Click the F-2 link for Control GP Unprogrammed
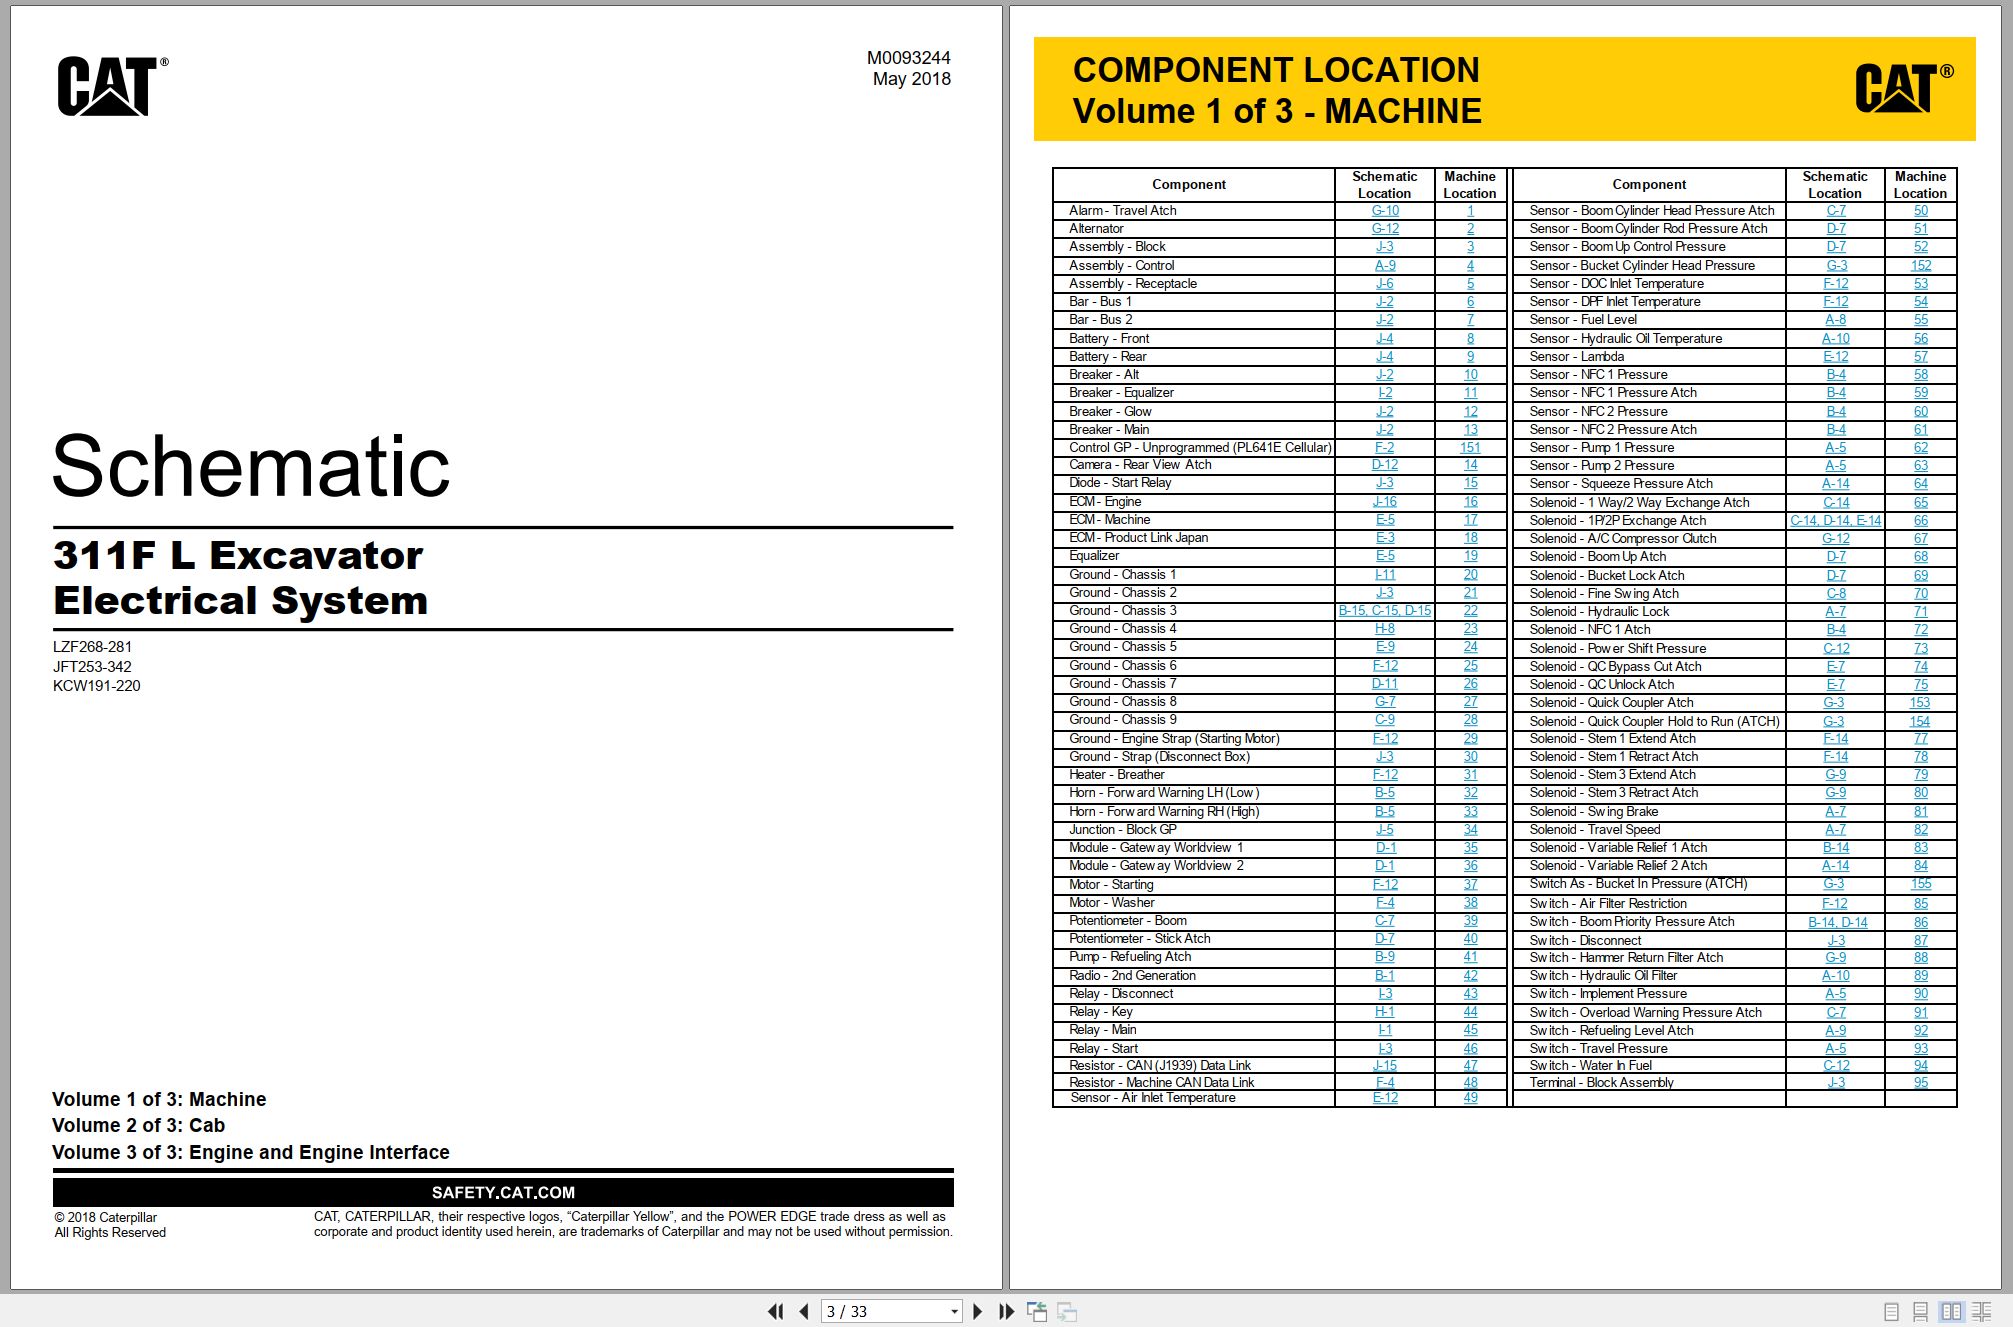 click(1385, 448)
